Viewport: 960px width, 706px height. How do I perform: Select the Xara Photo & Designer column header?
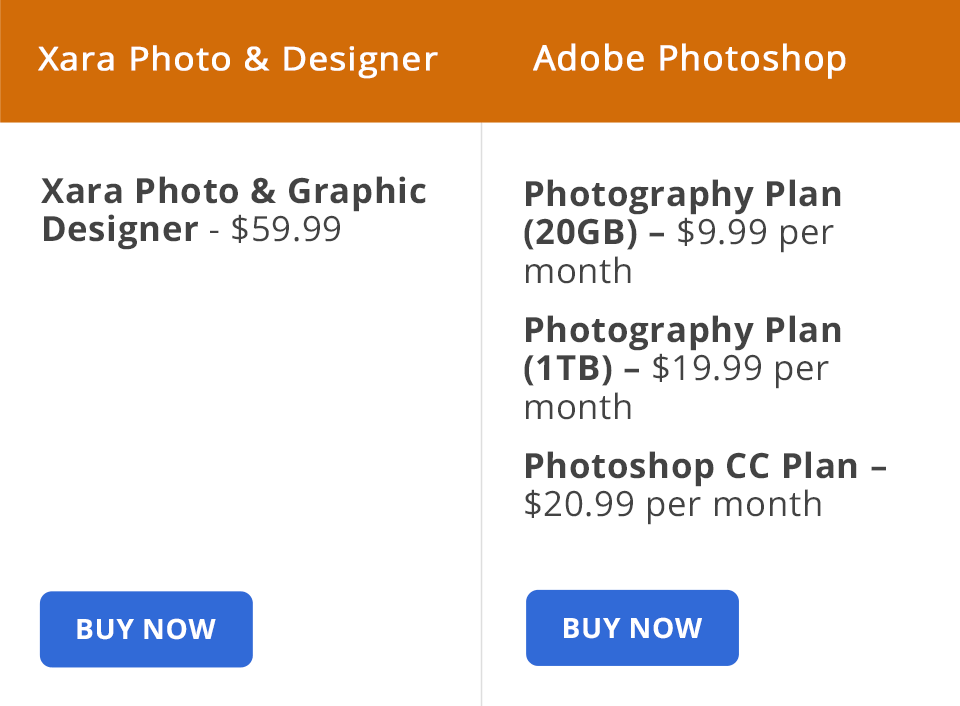(x=236, y=59)
